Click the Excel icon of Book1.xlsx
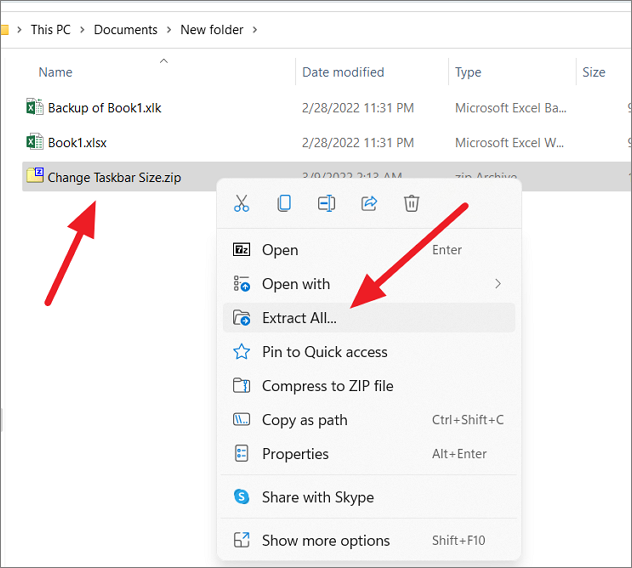Screen dimensions: 632x568 coord(35,142)
